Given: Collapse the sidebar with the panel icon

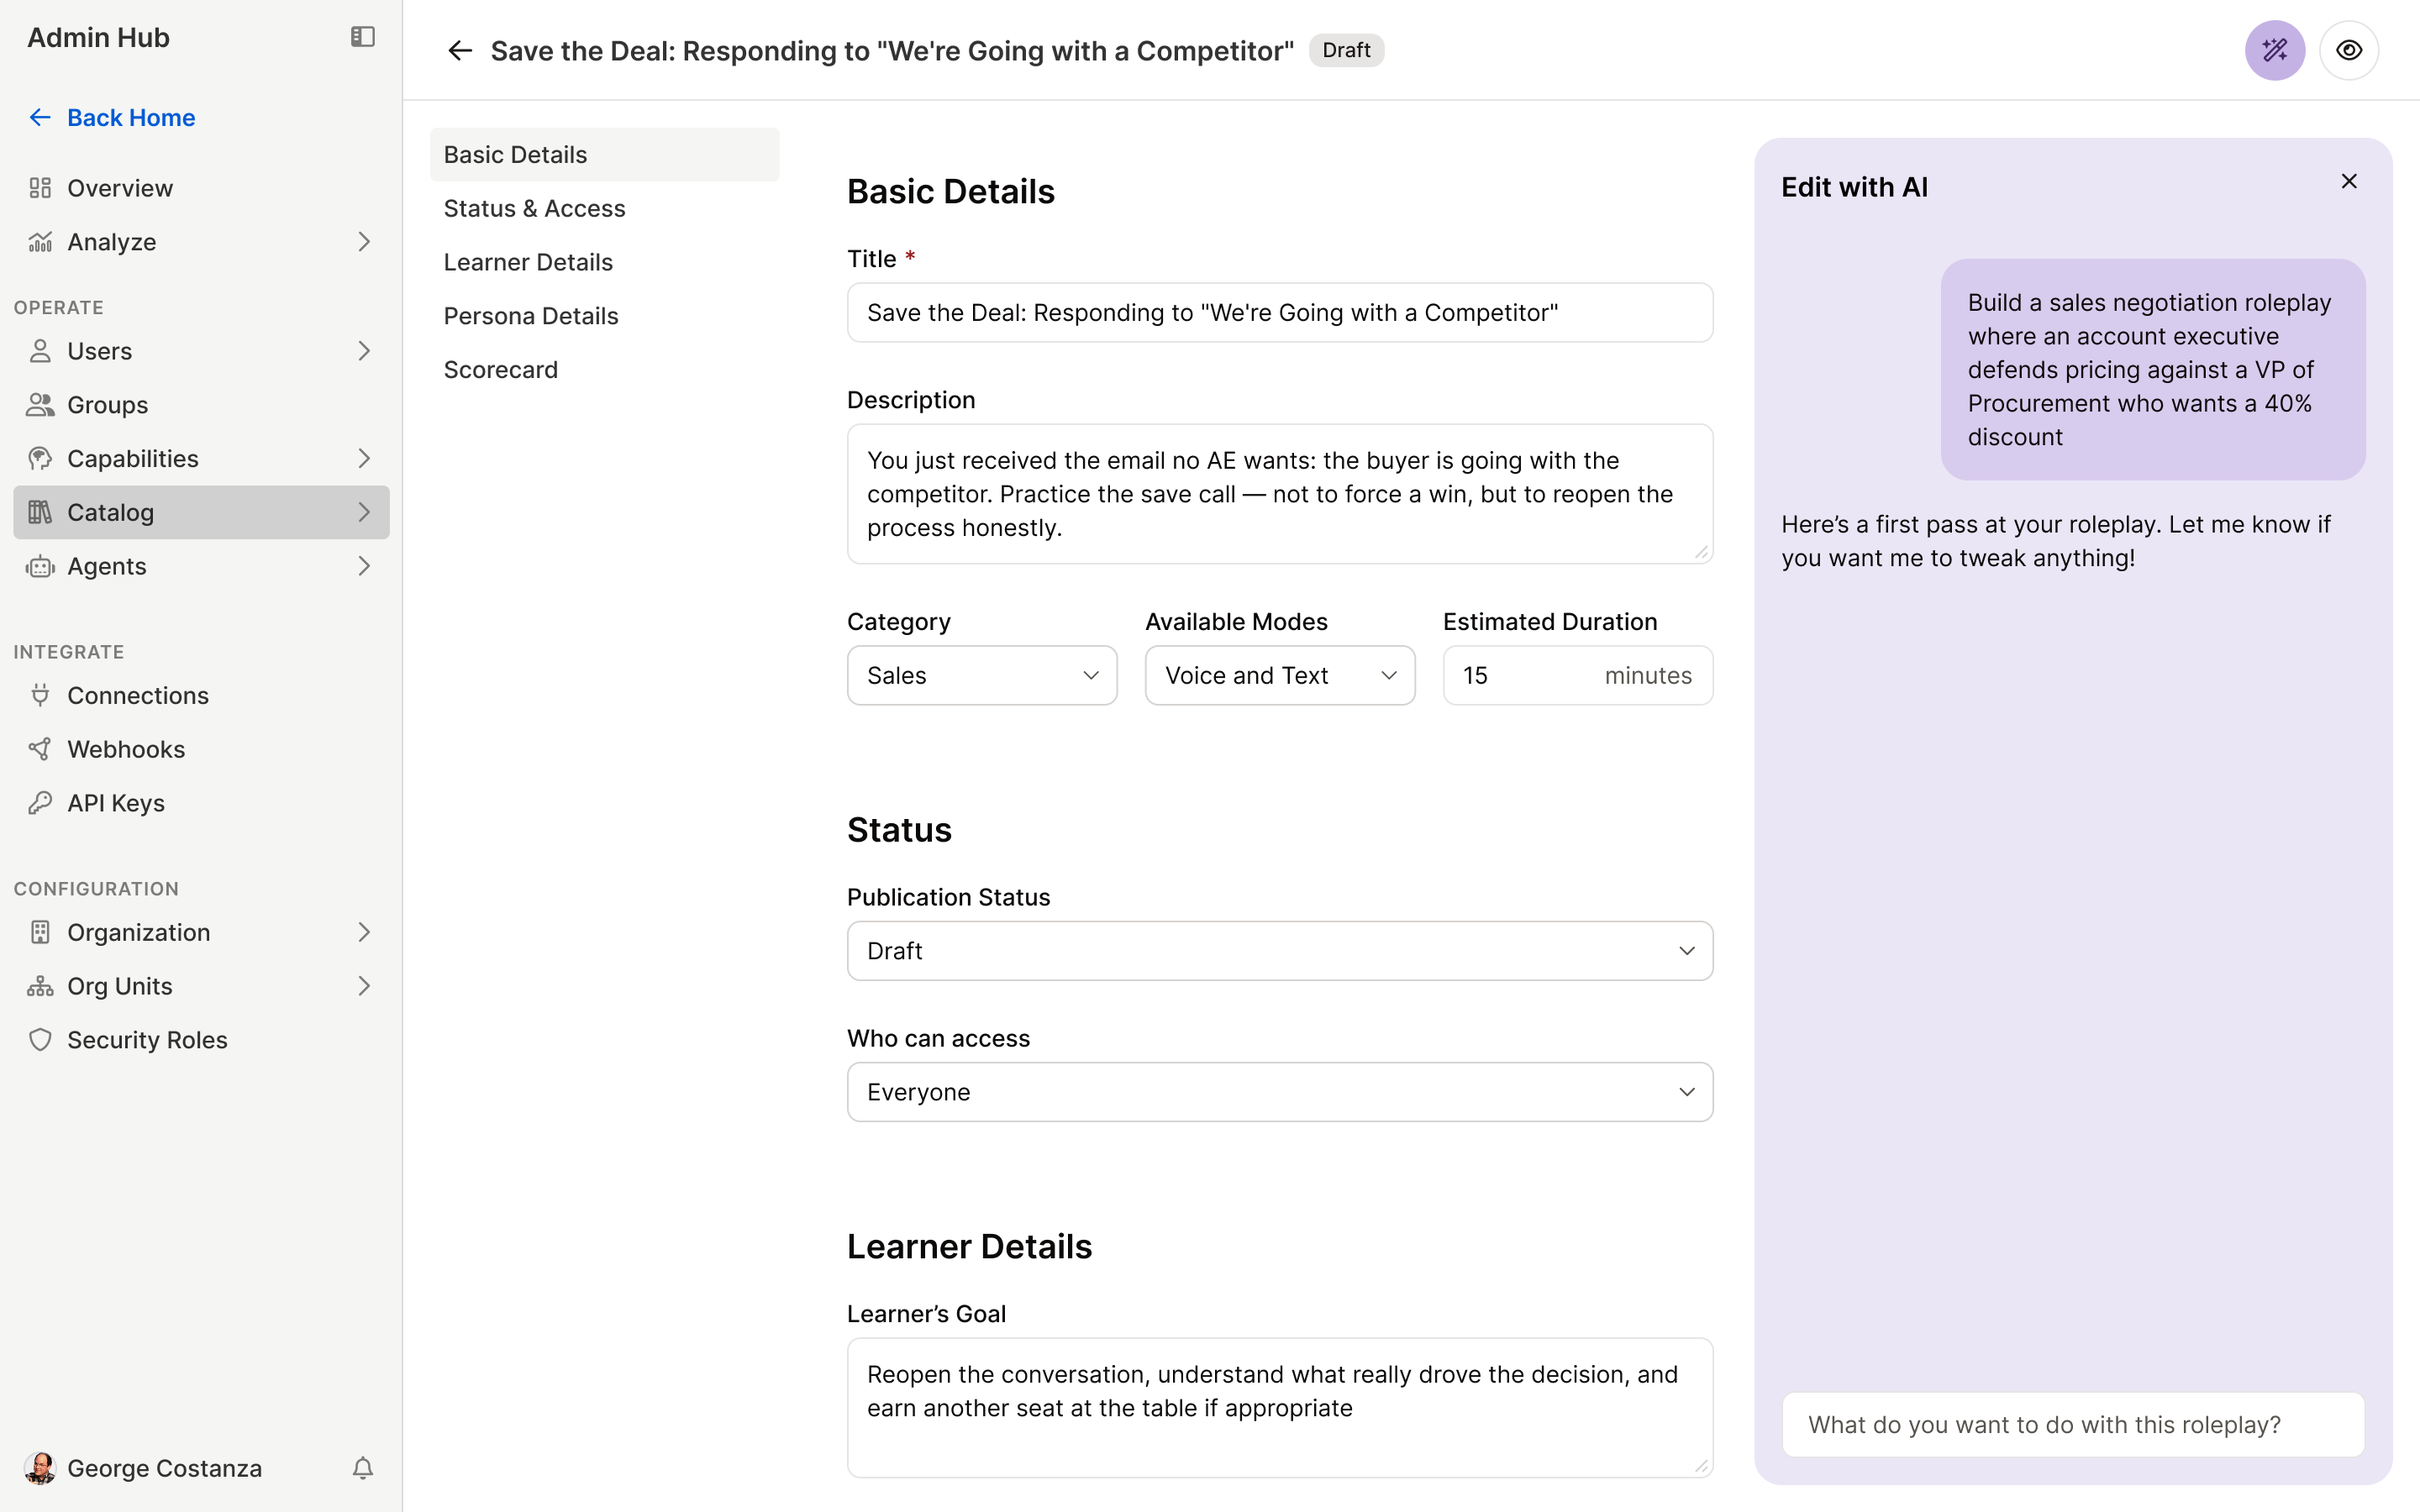Looking at the screenshot, I should click(x=362, y=37).
